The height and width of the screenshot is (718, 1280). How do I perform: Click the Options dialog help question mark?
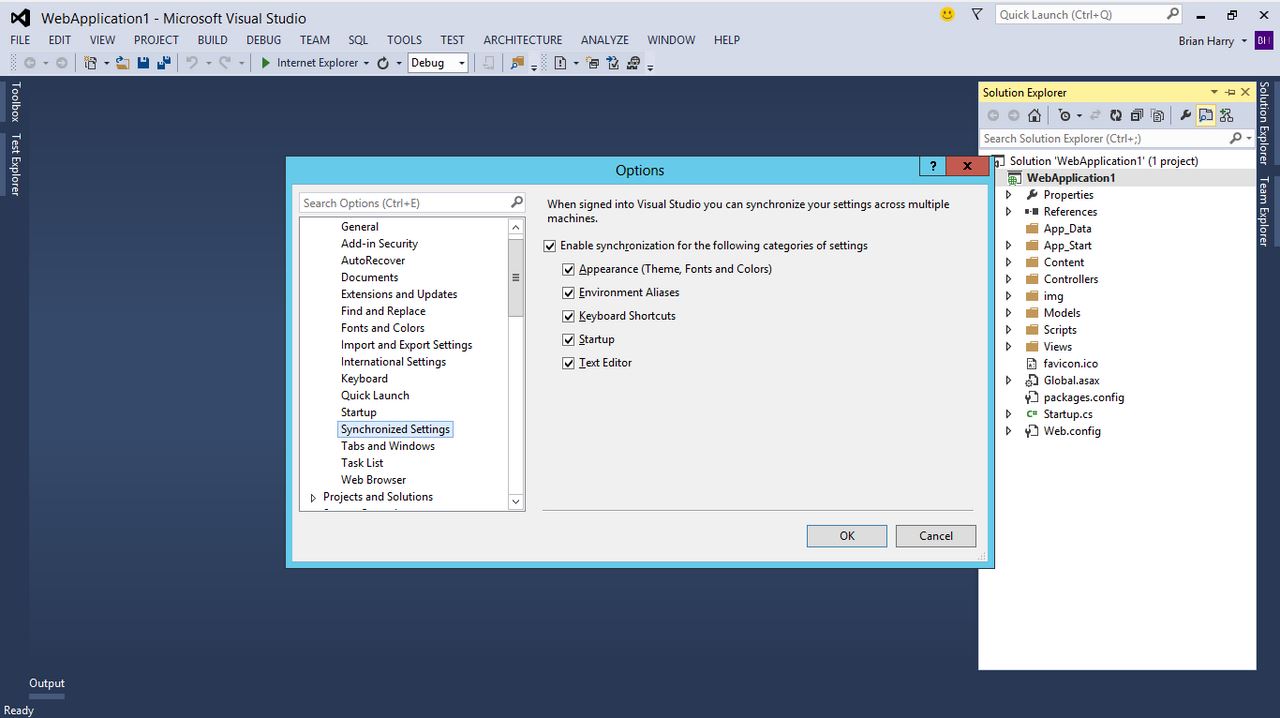[932, 167]
